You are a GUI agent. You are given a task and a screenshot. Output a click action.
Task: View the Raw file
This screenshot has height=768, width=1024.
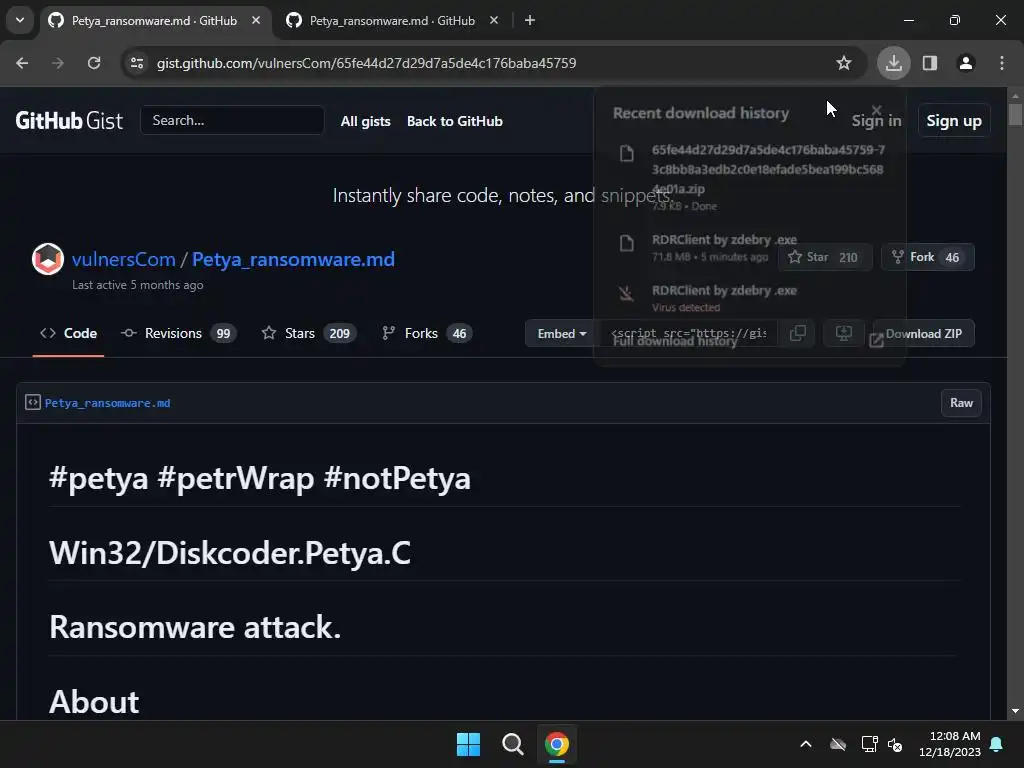tap(961, 403)
